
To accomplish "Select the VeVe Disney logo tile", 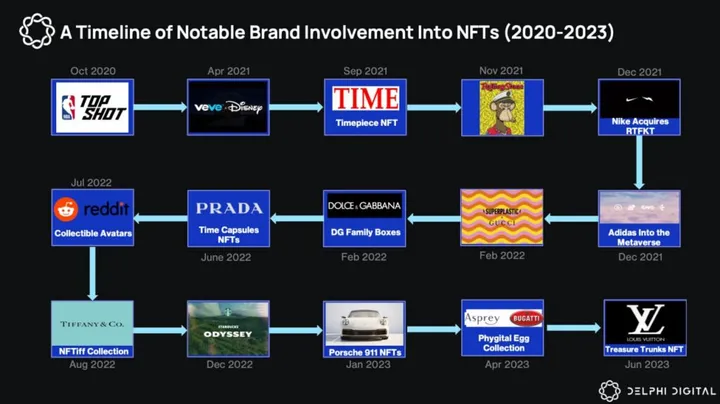I will tap(229, 107).
